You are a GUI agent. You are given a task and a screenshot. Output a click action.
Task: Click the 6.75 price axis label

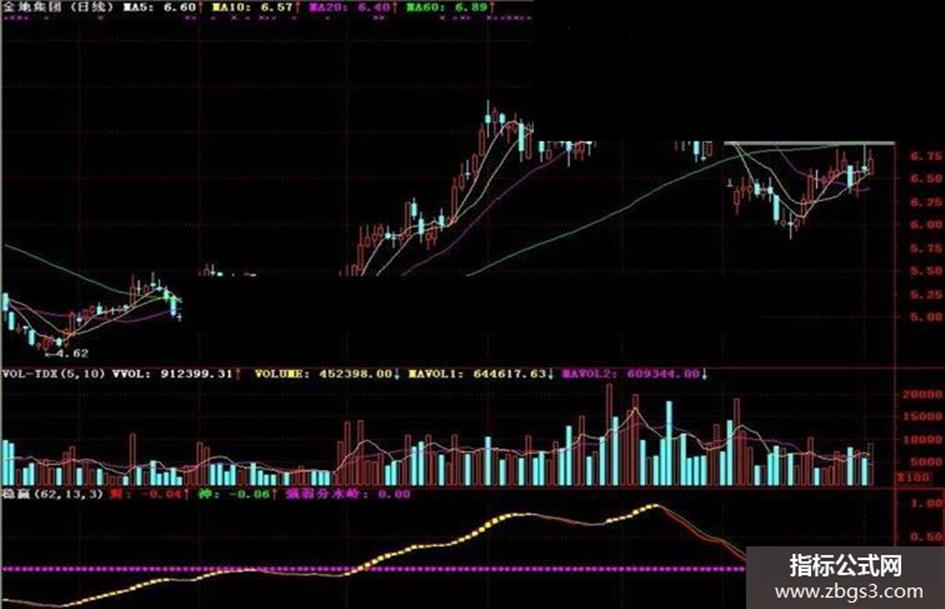(926, 156)
